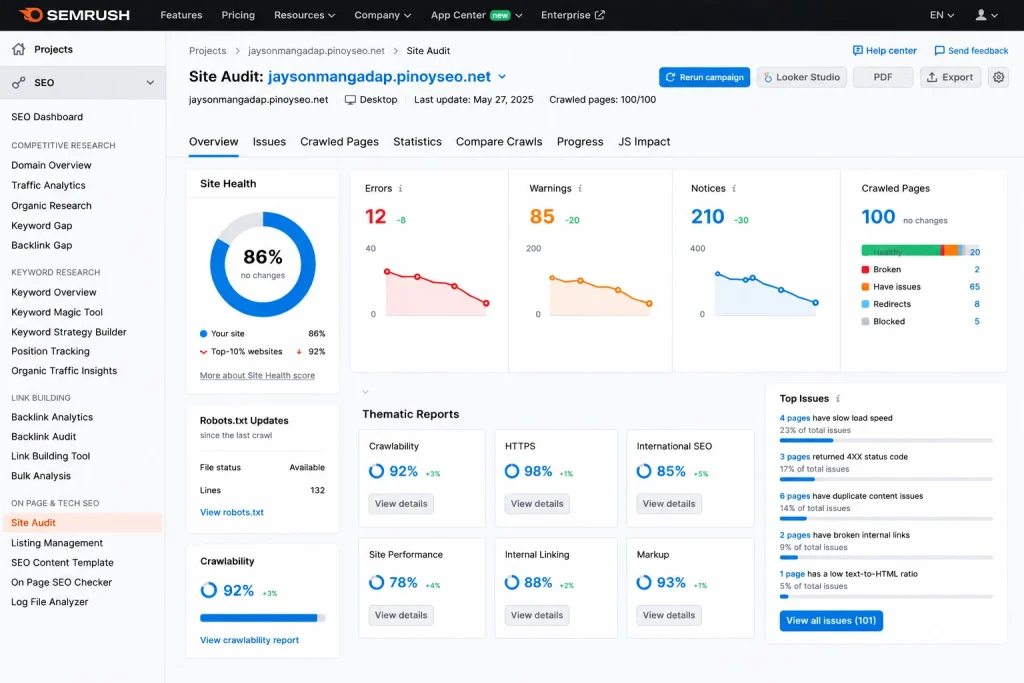
Task: Switch to the JS Impact tab
Action: coord(644,142)
